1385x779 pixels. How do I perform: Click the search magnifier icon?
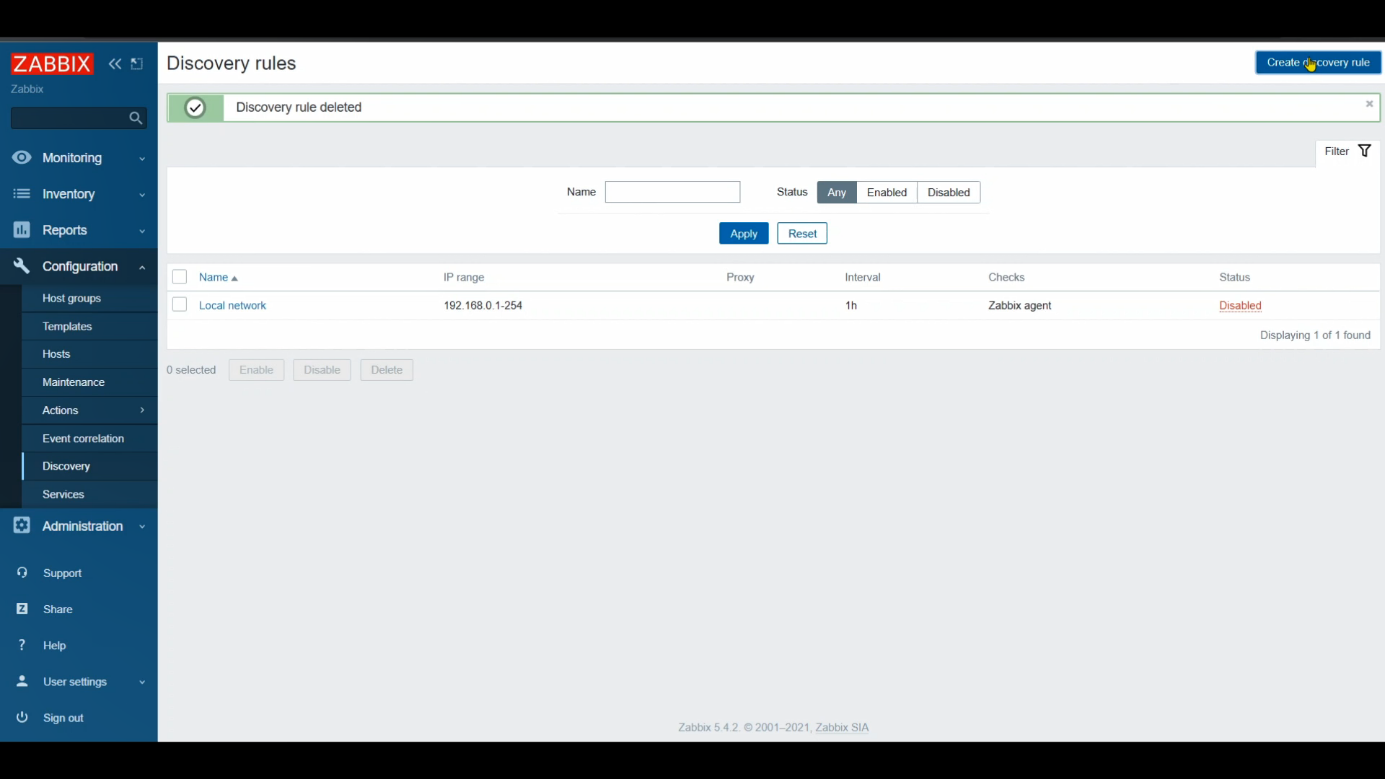(x=136, y=118)
